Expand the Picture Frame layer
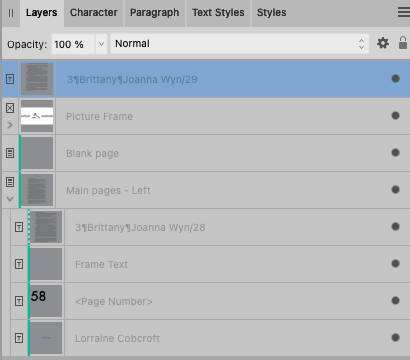The height and width of the screenshot is (360, 410). [x=10, y=125]
